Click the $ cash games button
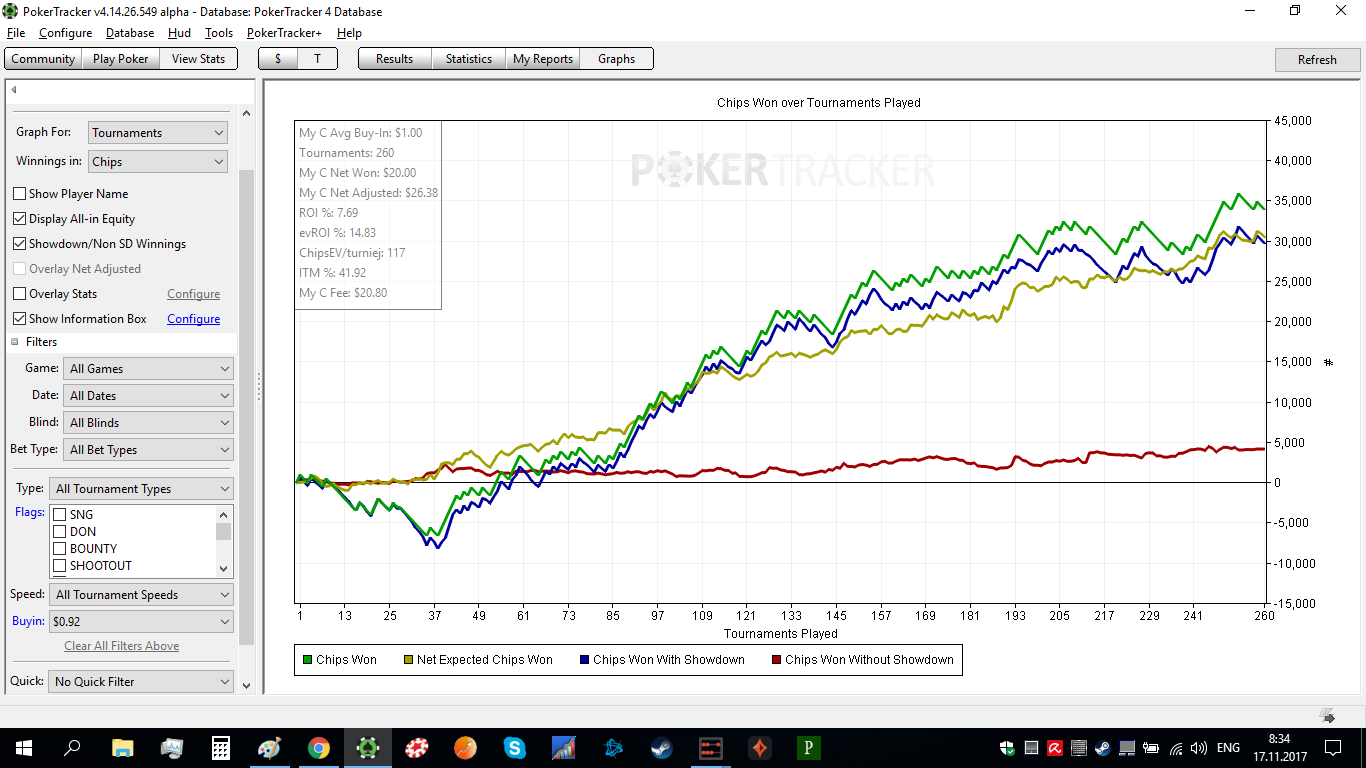The image size is (1366, 768). click(278, 59)
